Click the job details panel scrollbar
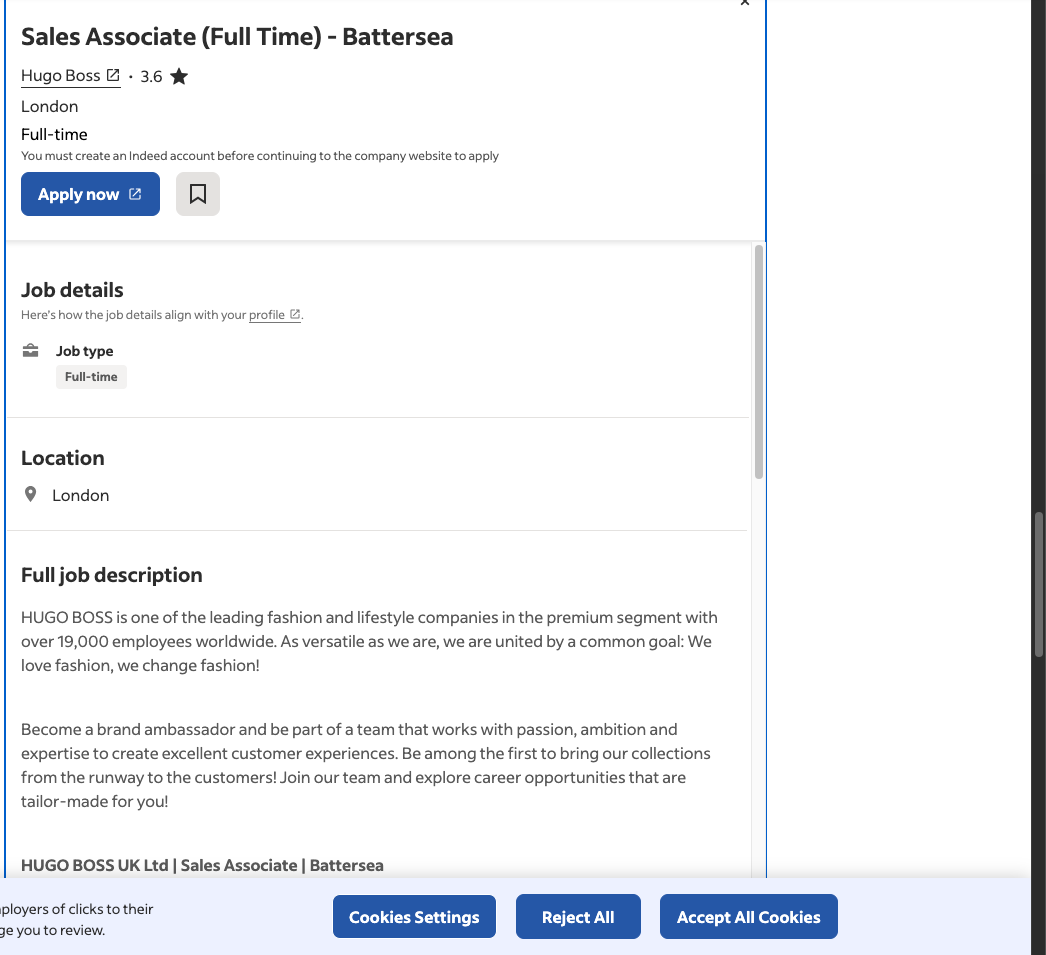 pyautogui.click(x=759, y=361)
